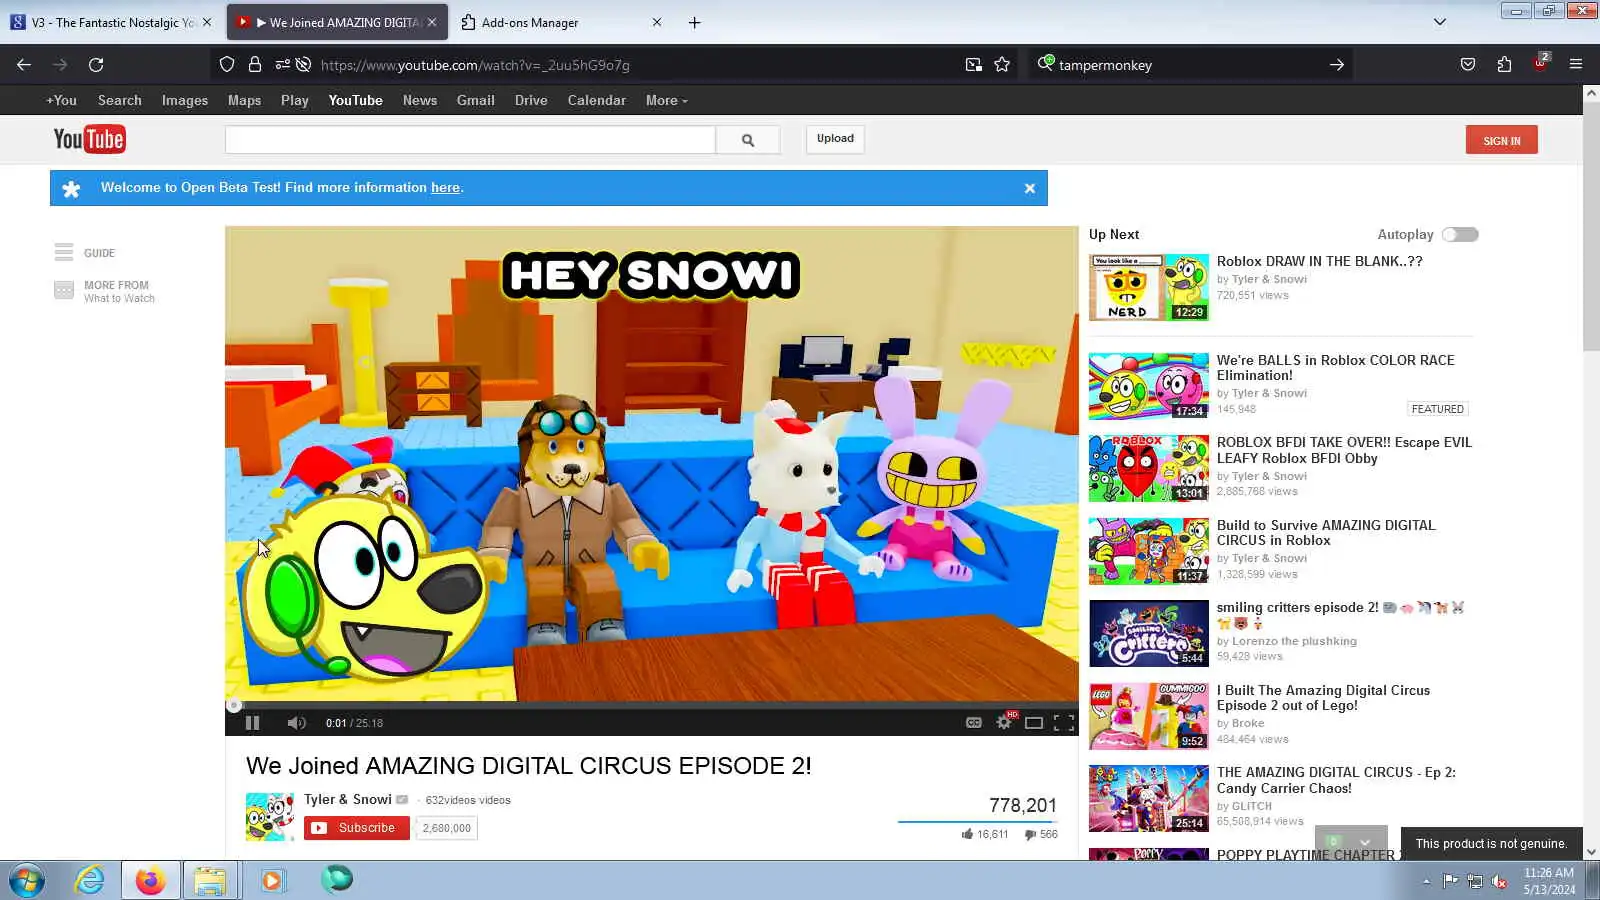Viewport: 1600px width, 900px height.
Task: Follow the 'here' link in the banner
Action: pos(445,187)
